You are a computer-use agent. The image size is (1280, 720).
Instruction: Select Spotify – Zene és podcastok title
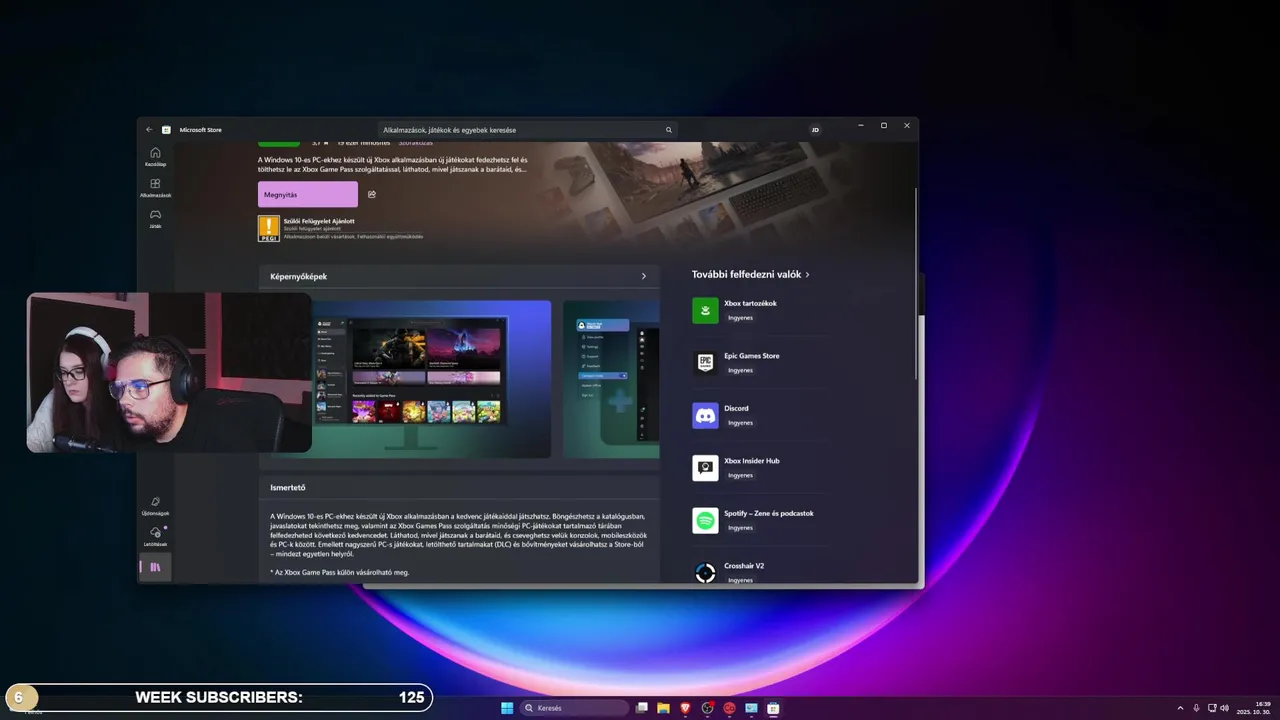769,513
